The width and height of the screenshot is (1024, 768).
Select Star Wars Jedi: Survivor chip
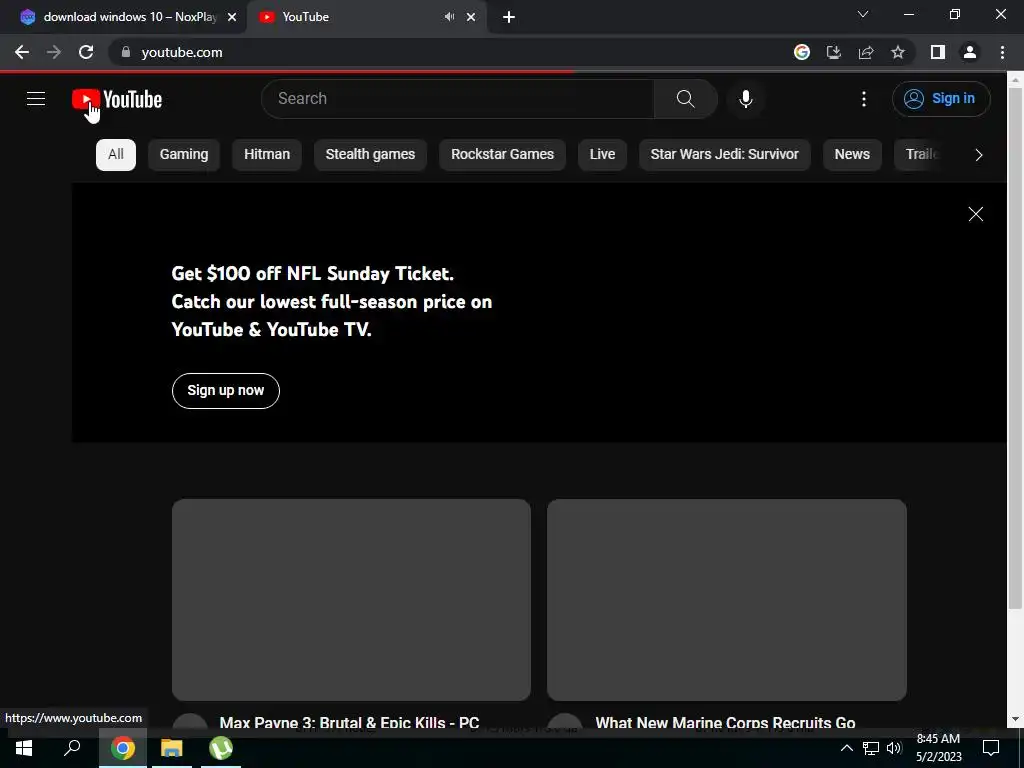tap(725, 155)
